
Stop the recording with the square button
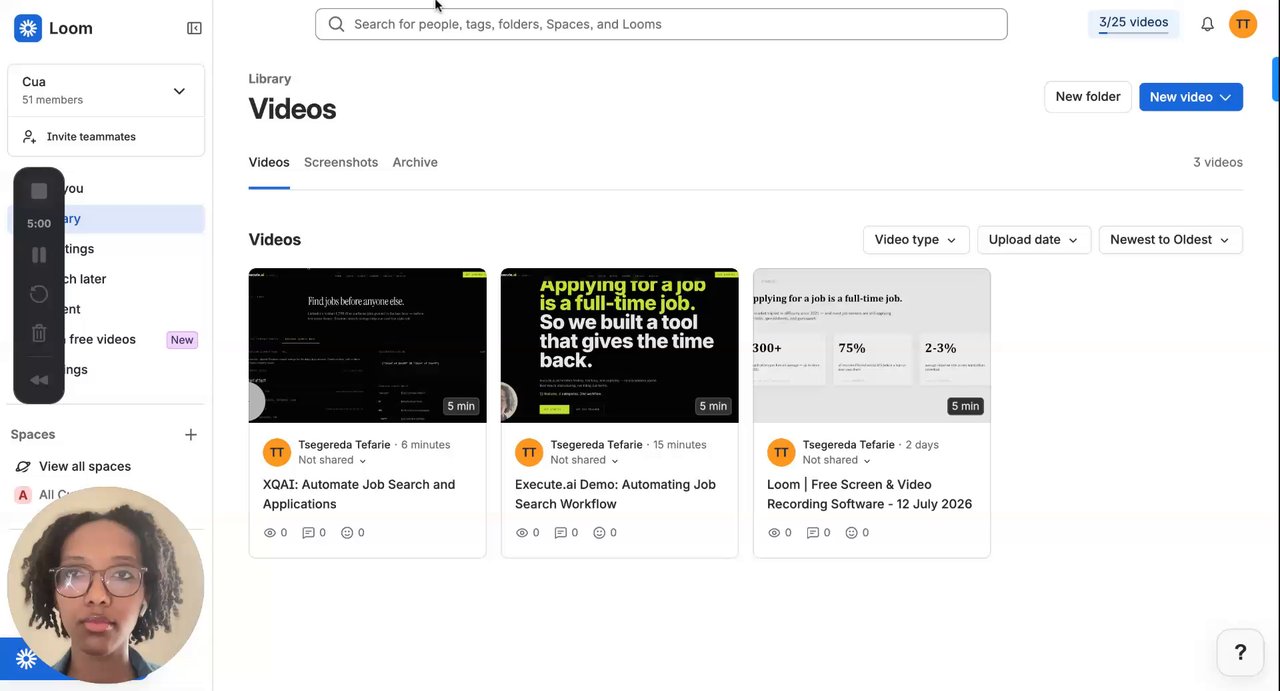[x=39, y=191]
